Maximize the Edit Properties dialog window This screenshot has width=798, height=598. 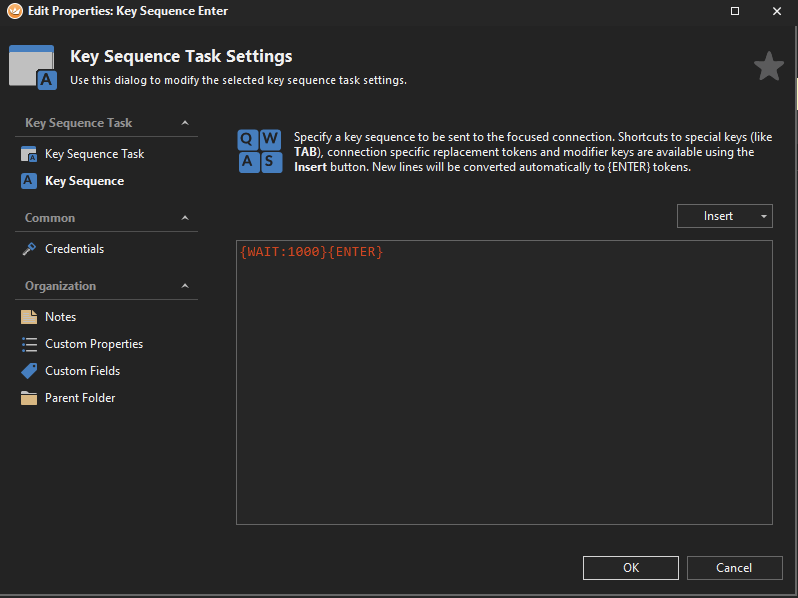coord(735,11)
